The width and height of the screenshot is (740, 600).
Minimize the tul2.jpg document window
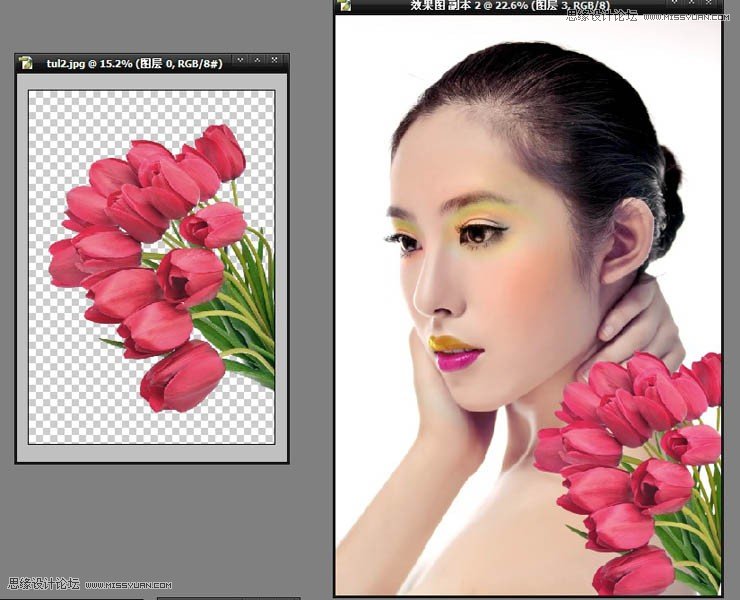tap(240, 60)
